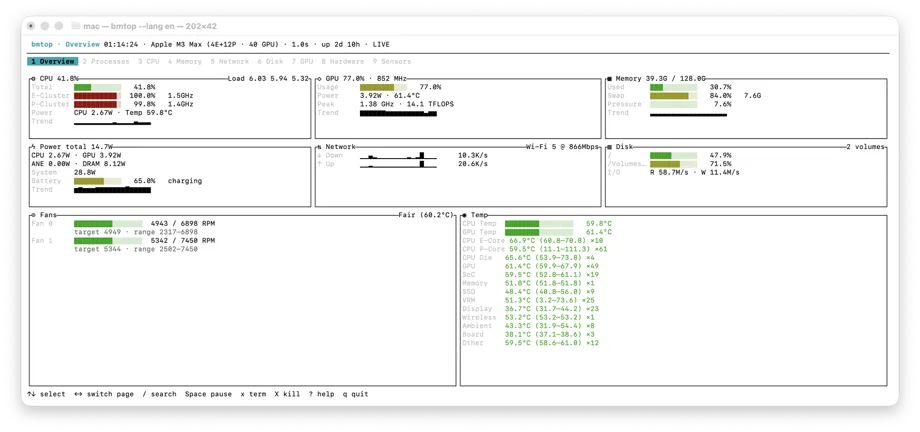The height and width of the screenshot is (432, 920).
Task: Open the 3 CPU tab
Action: pyautogui.click(x=149, y=62)
